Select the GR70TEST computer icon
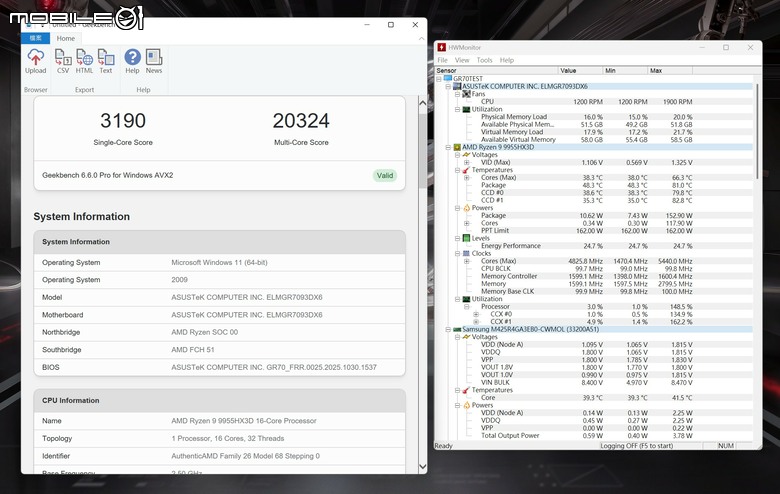Screen dimensions: 780x494 (x=448, y=79)
